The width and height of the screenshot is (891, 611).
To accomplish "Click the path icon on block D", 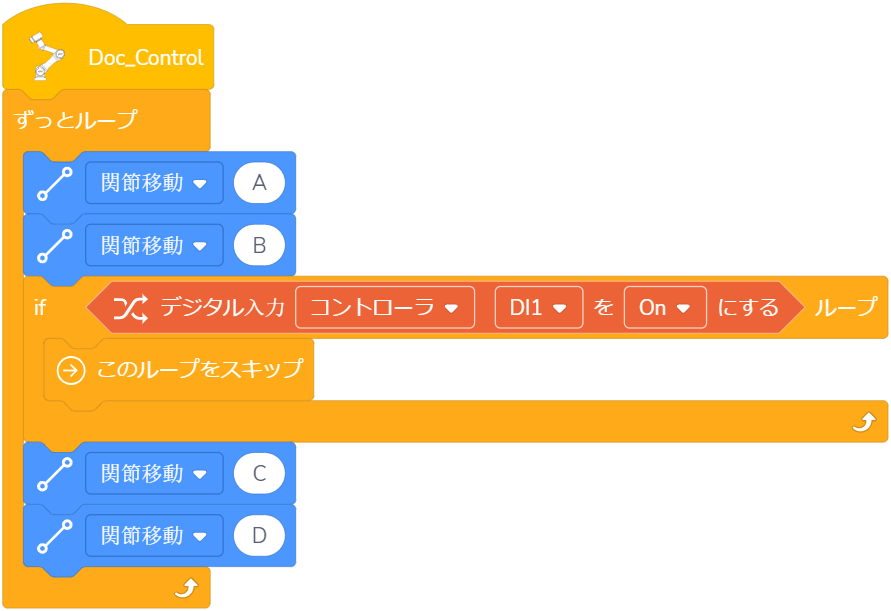I will point(54,536).
